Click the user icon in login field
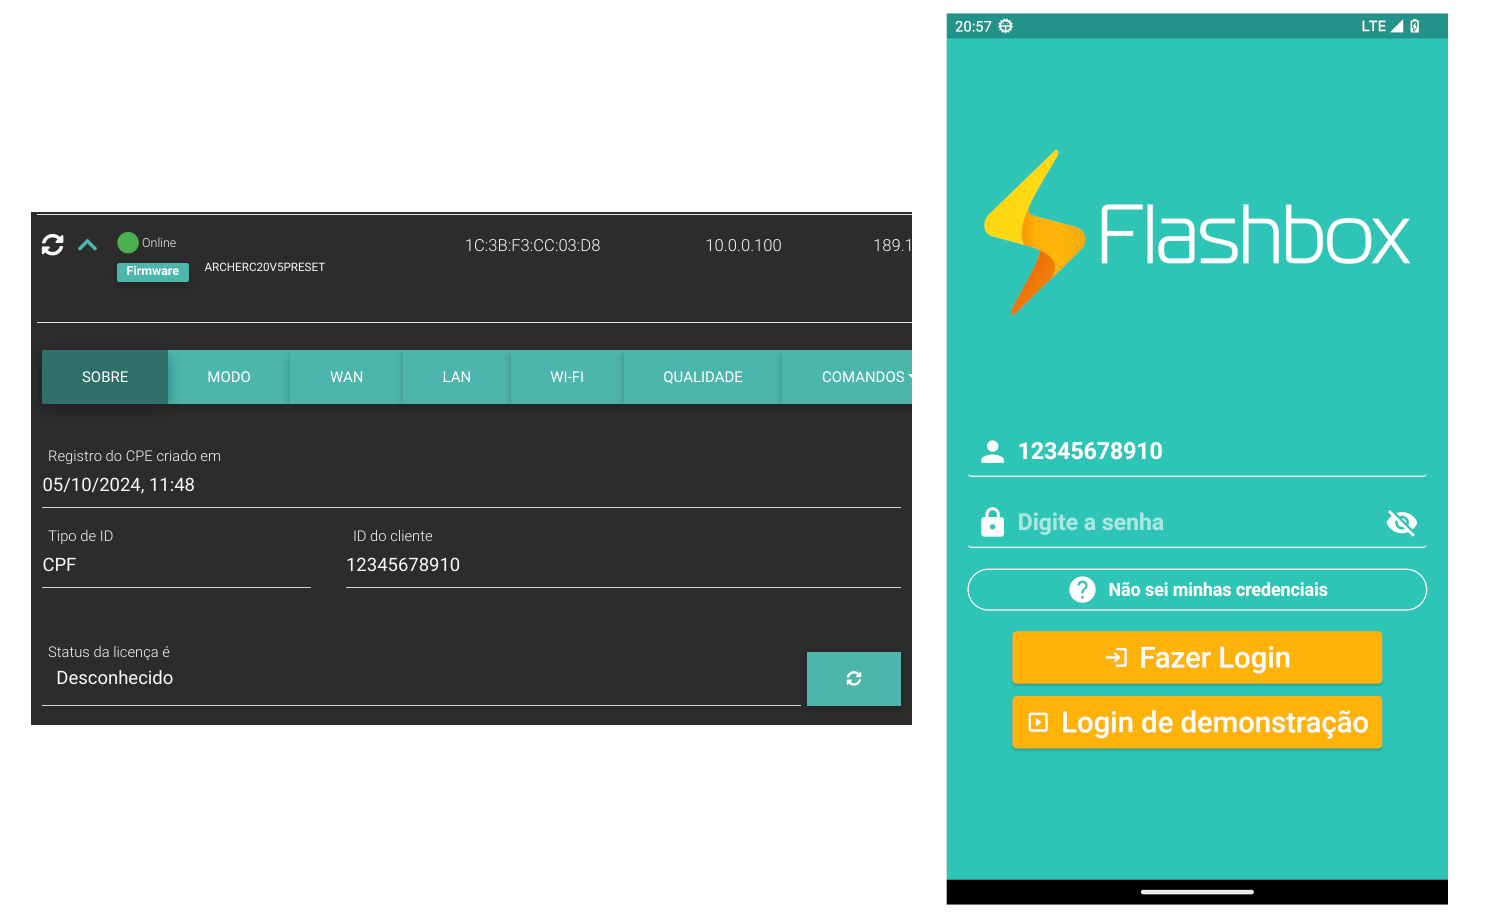This screenshot has height=913, width=1500. pyautogui.click(x=992, y=452)
